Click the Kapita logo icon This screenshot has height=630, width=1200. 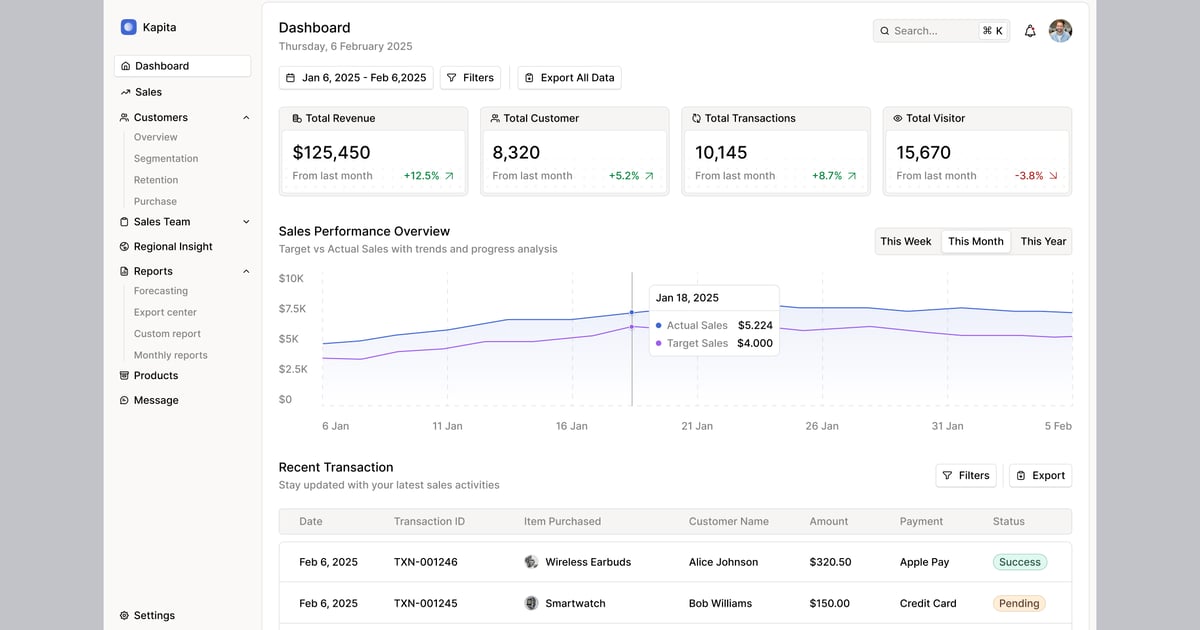(128, 27)
